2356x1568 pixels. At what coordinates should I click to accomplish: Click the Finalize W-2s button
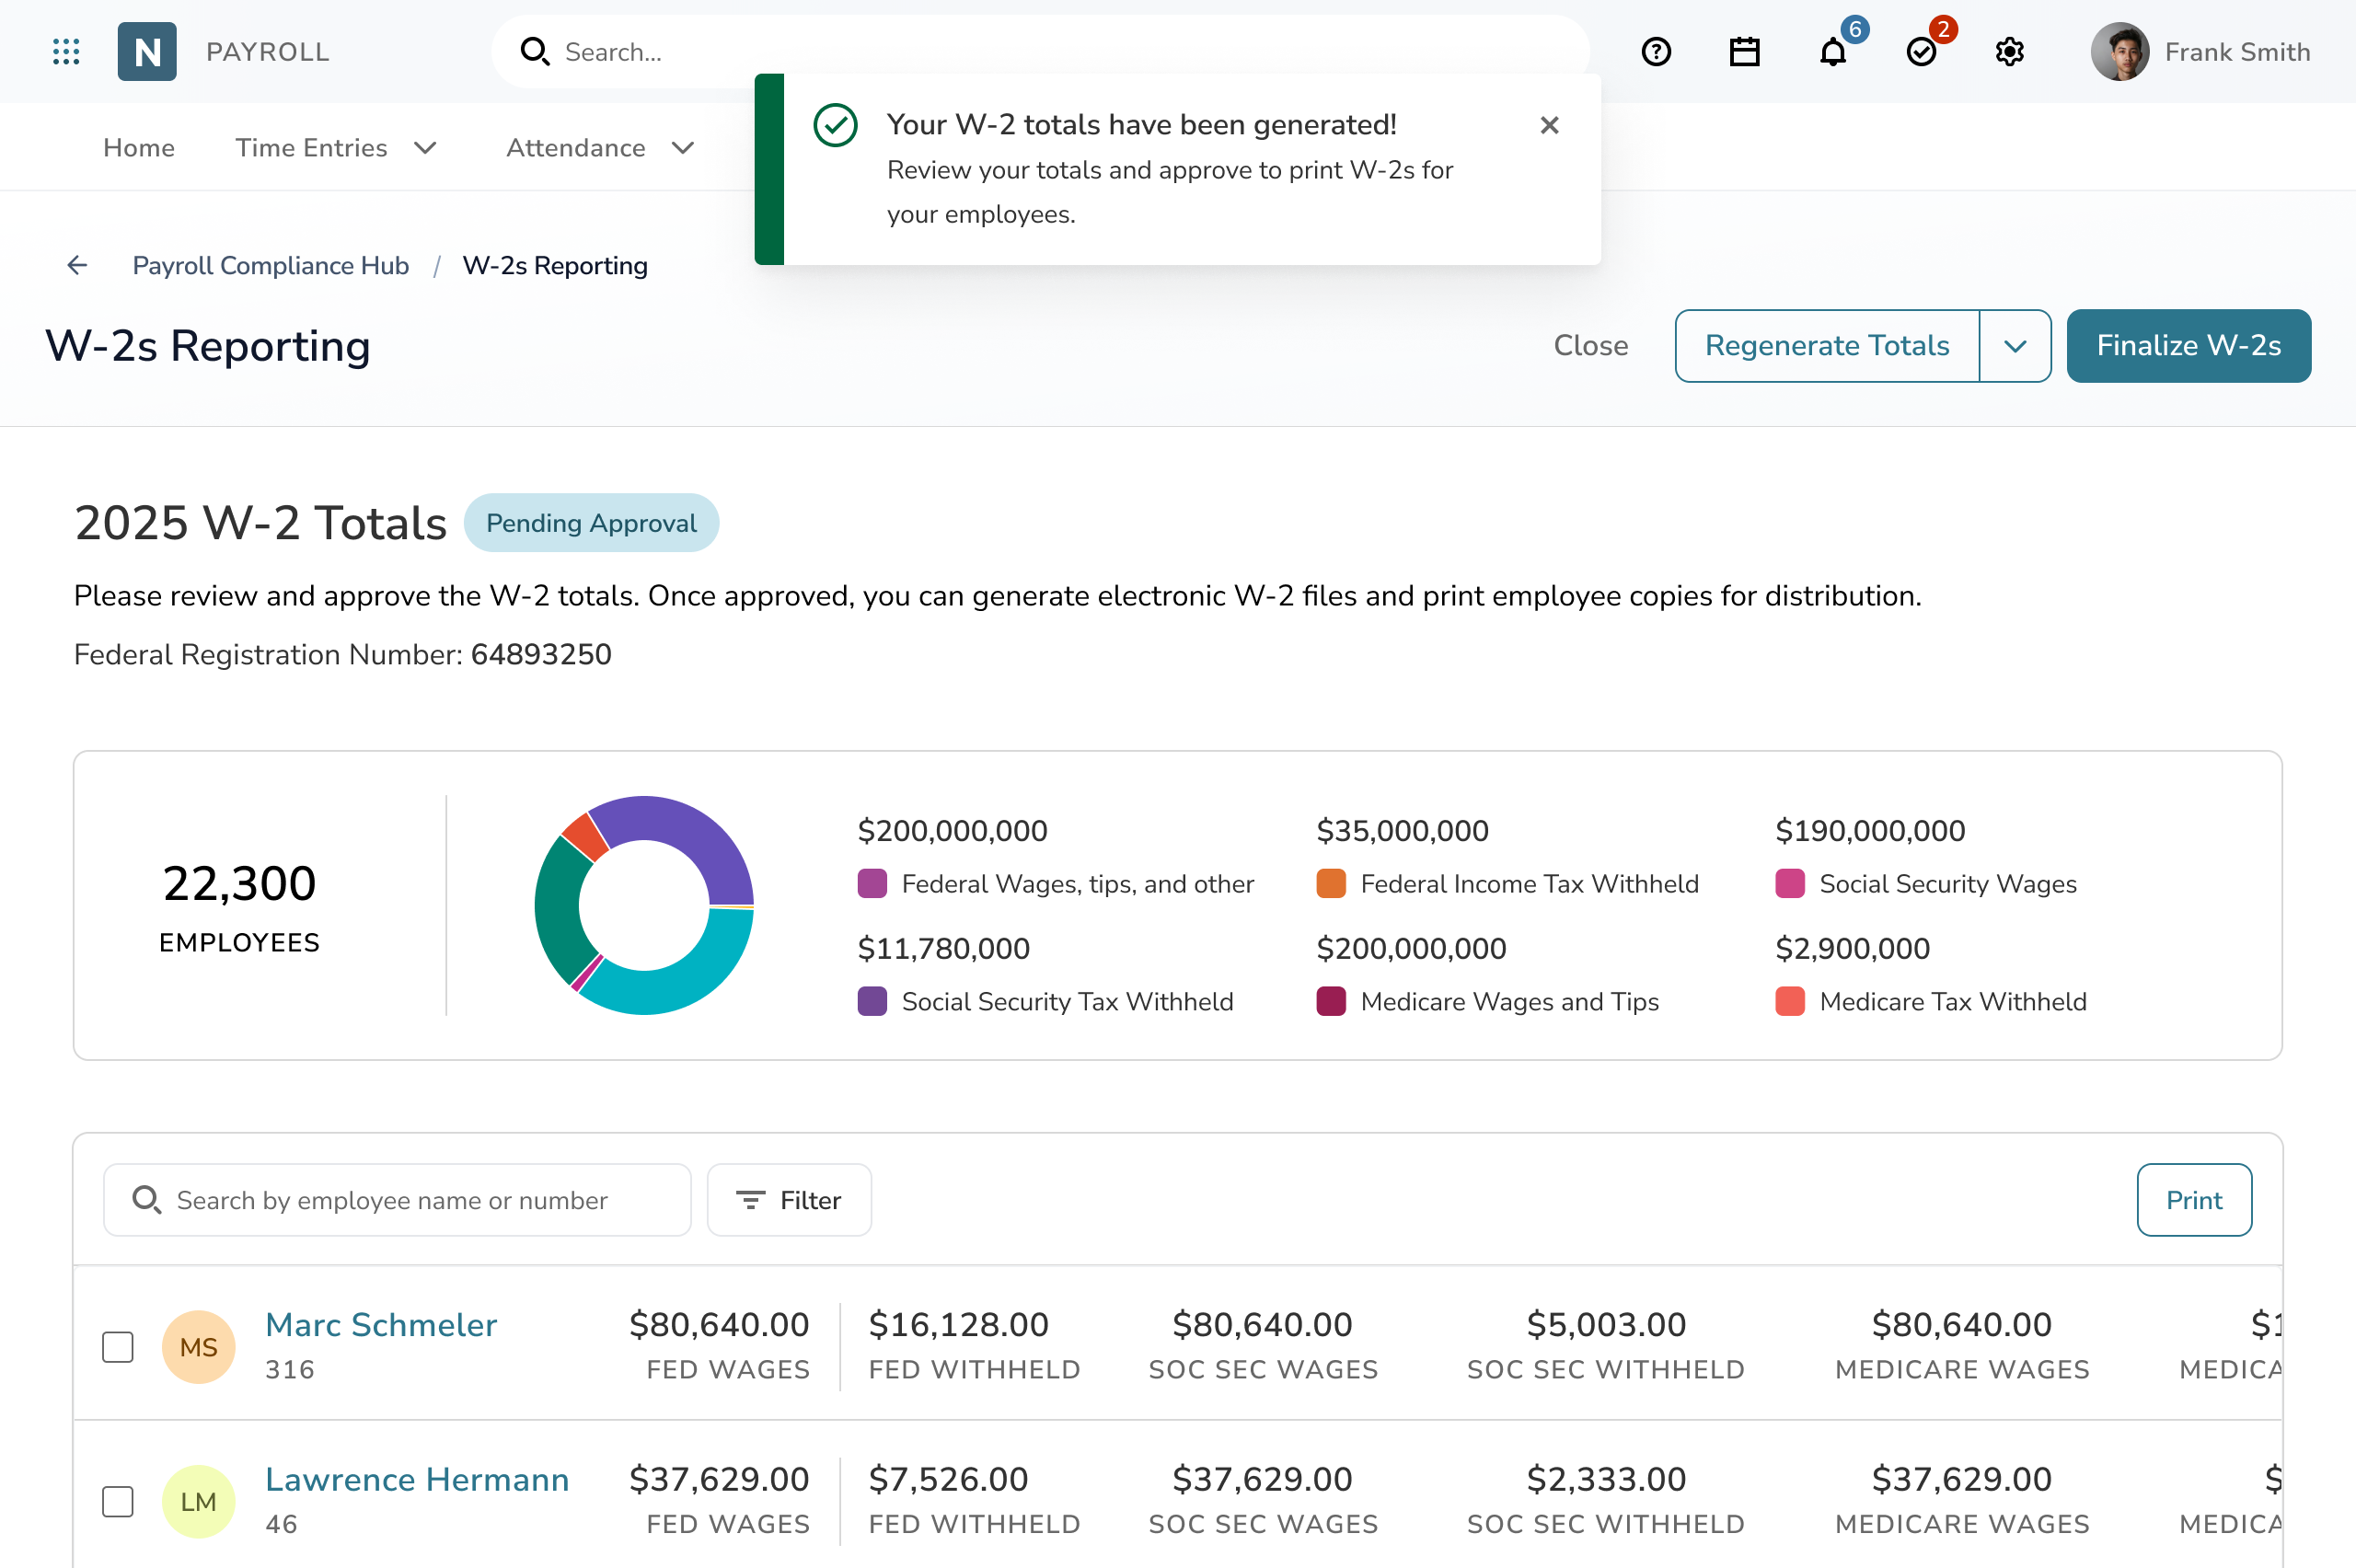pos(2188,345)
